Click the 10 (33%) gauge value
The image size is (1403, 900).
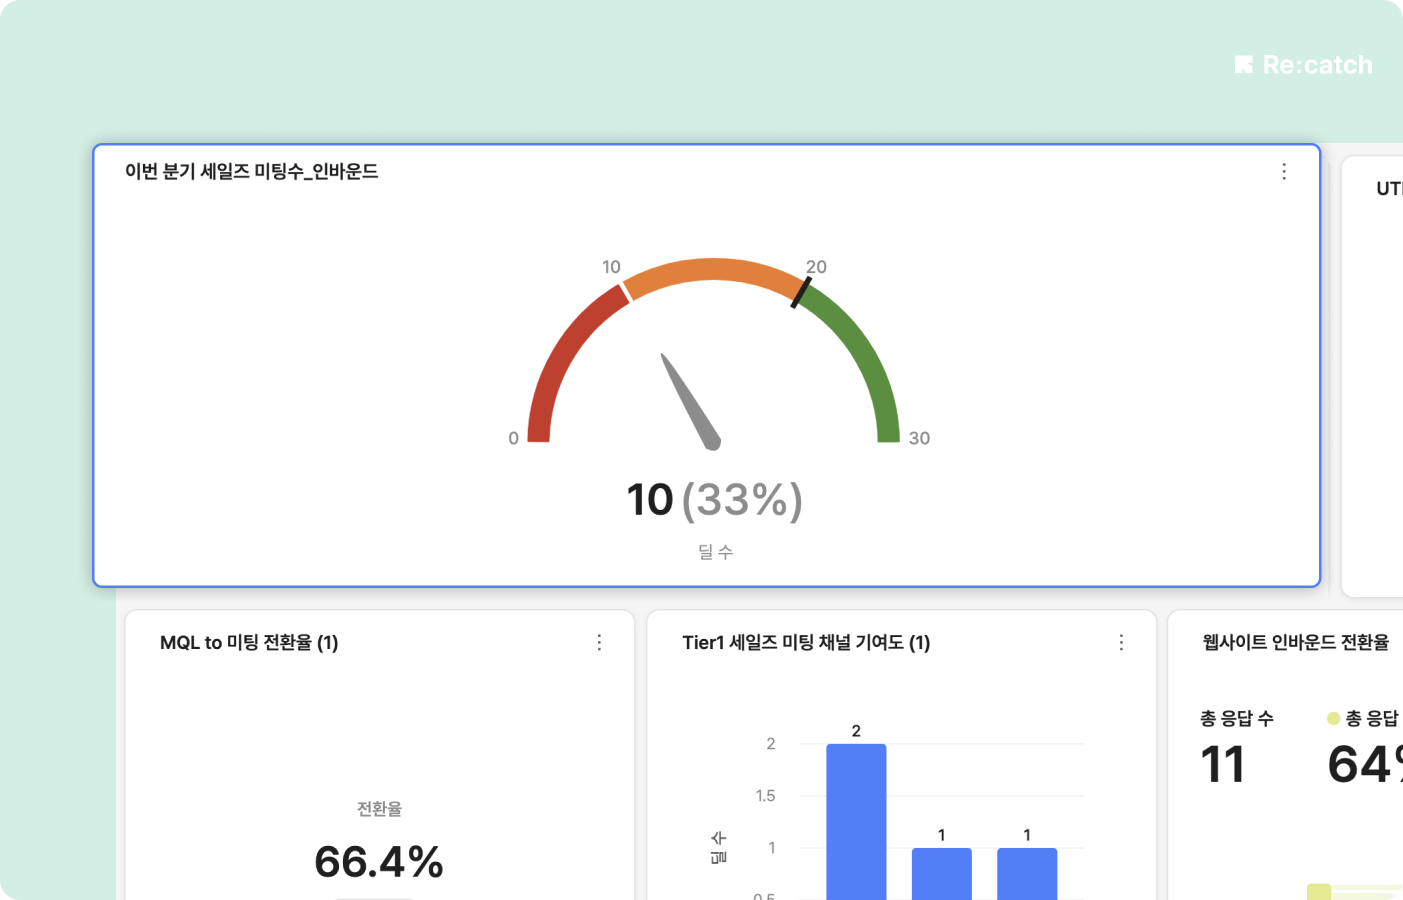[714, 500]
